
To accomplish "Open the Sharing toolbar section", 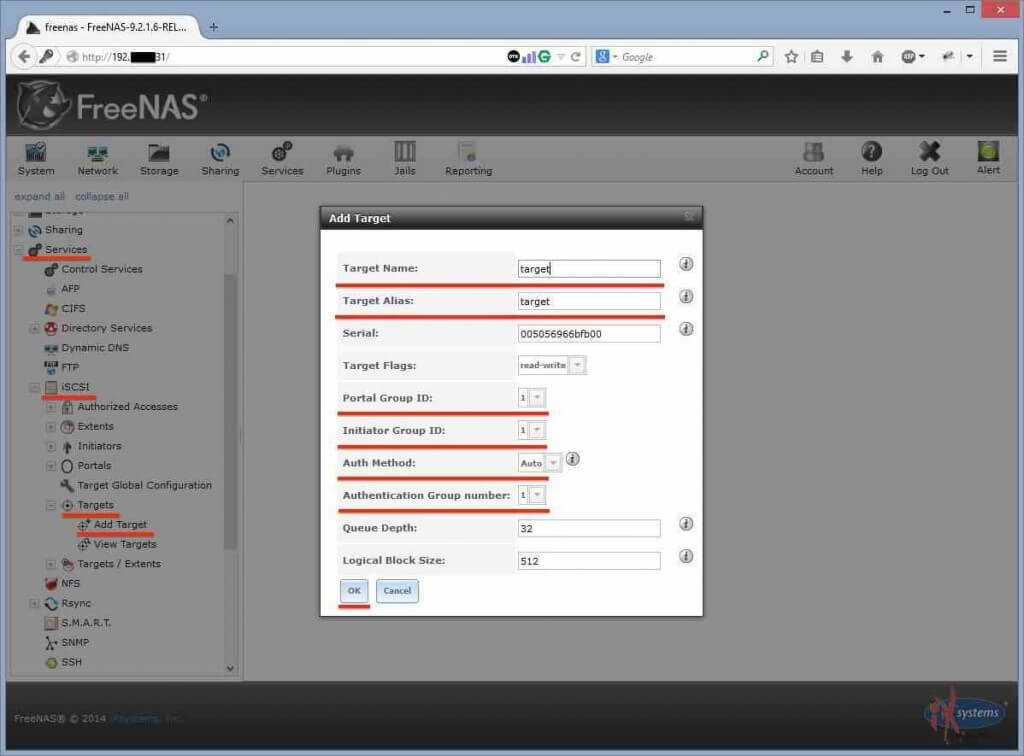I will [220, 159].
